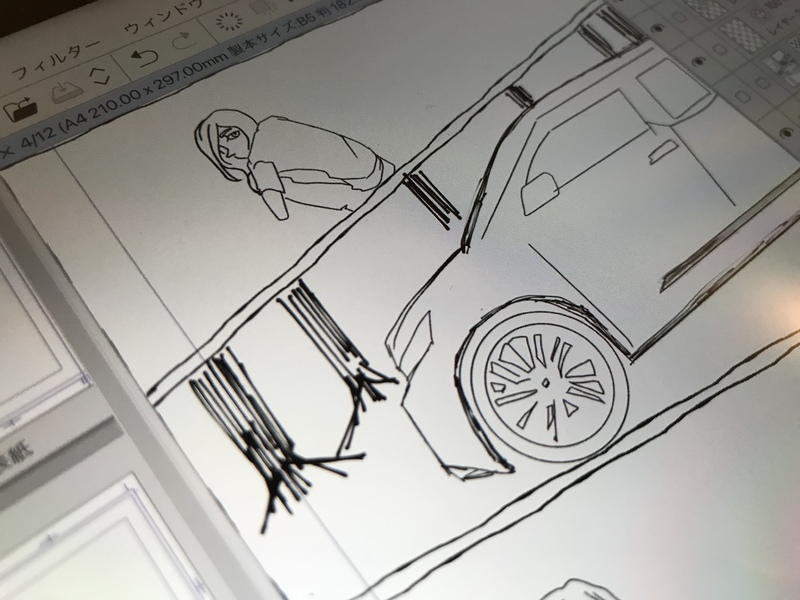The height and width of the screenshot is (600, 800).
Task: Tick the checkbox beside the topmost eye icon
Action: (680, 17)
